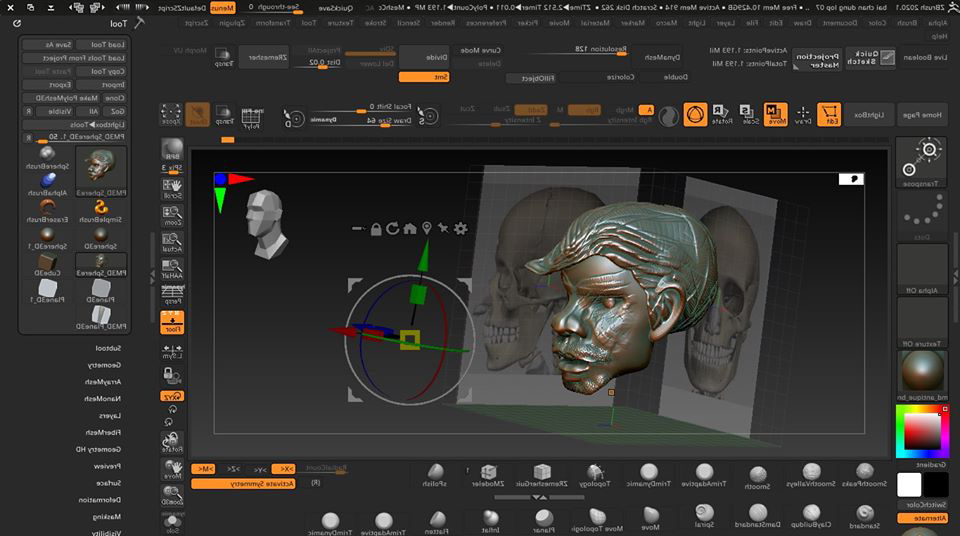Toggle Activate Symmetry
The height and width of the screenshot is (536, 960).
[243, 484]
